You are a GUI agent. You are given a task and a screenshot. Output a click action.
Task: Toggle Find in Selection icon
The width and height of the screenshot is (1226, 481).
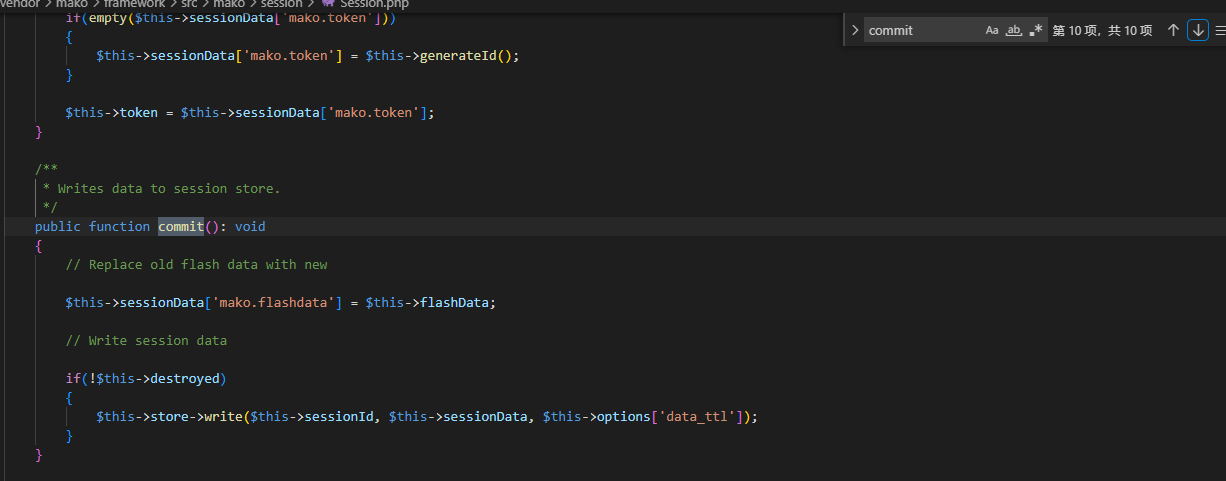(1220, 30)
